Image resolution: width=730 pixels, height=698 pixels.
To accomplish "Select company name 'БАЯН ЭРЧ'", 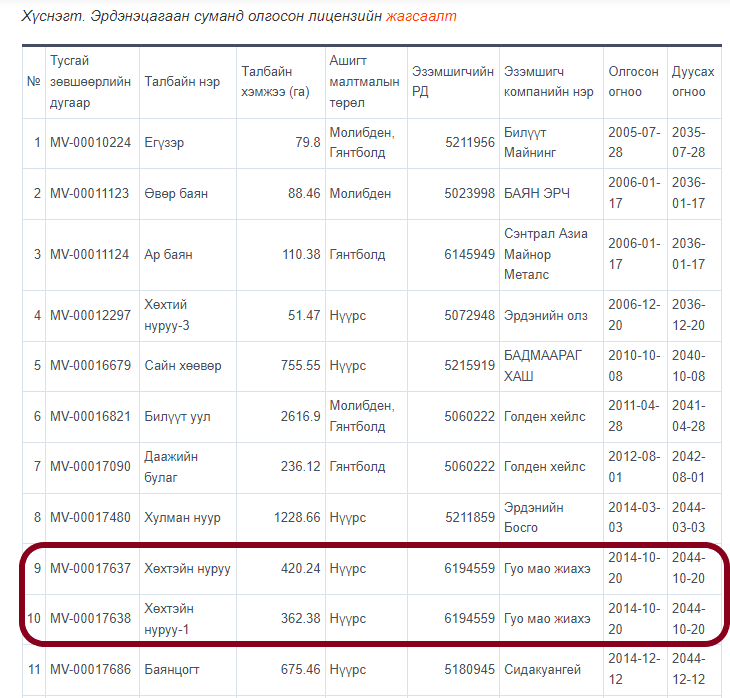I will [x=537, y=193].
